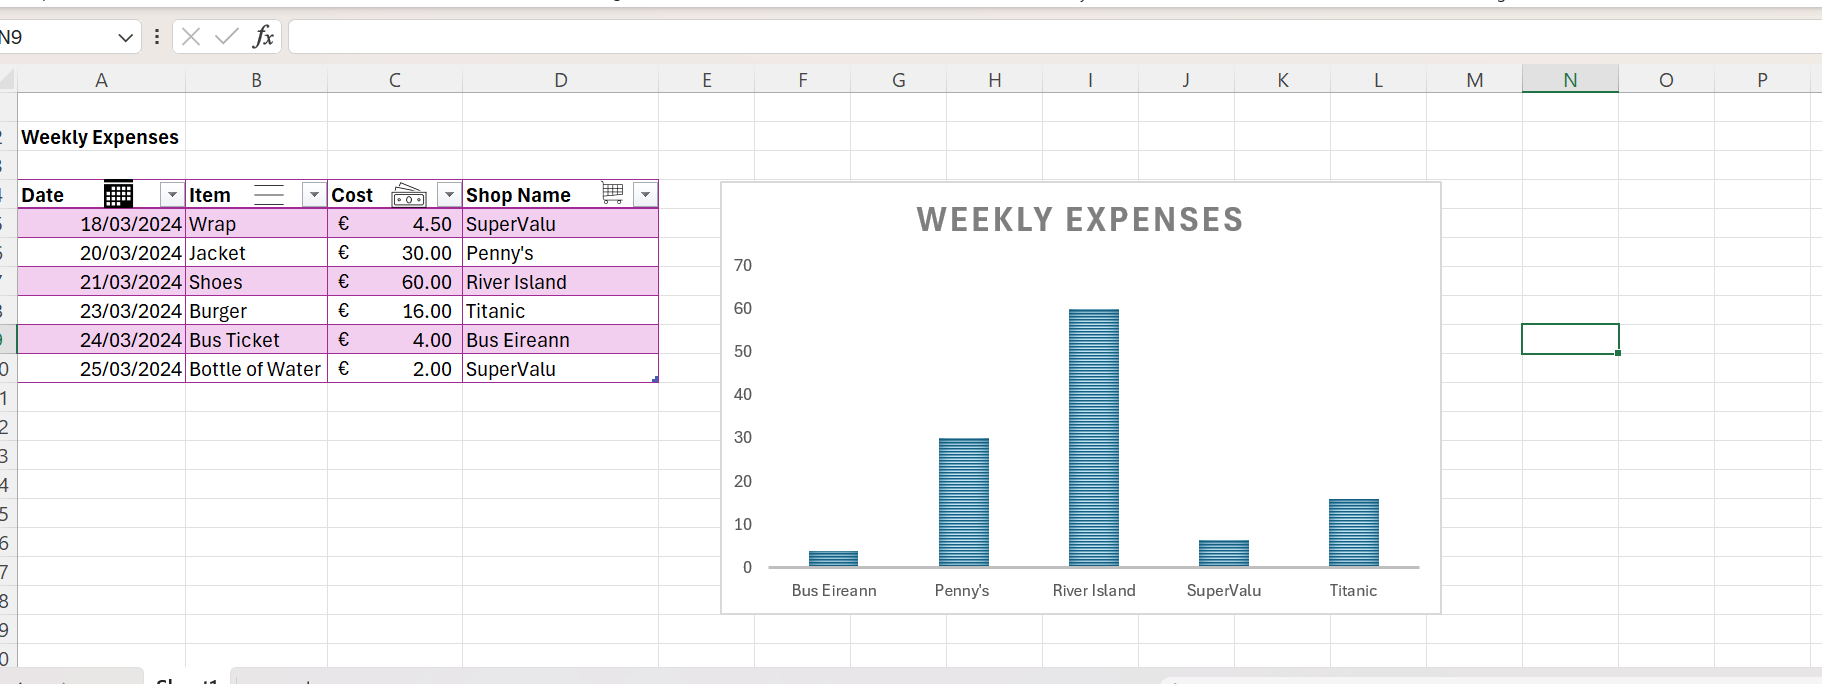Image resolution: width=1822 pixels, height=684 pixels.
Task: Select the cost cell showing 4.50
Action: [x=395, y=224]
